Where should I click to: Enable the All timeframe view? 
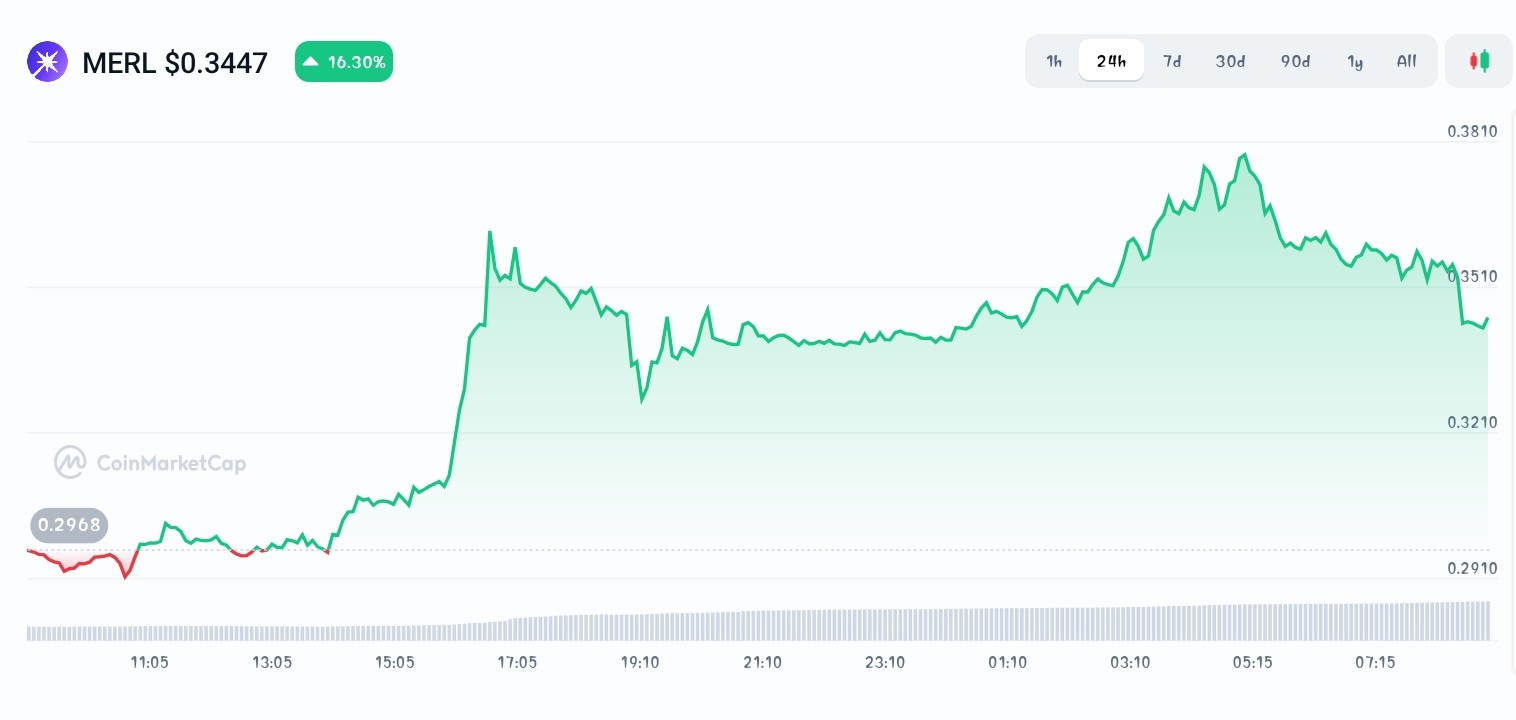[x=1406, y=61]
